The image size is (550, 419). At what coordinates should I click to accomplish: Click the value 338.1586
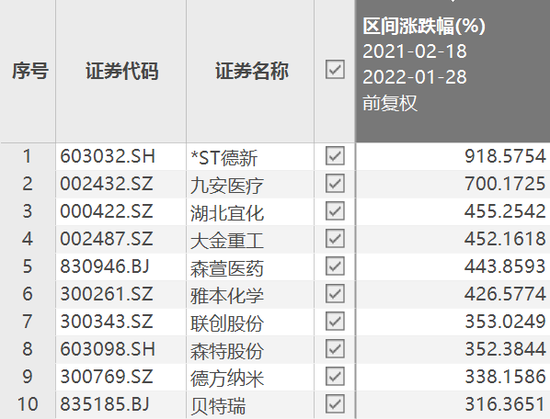click(505, 377)
